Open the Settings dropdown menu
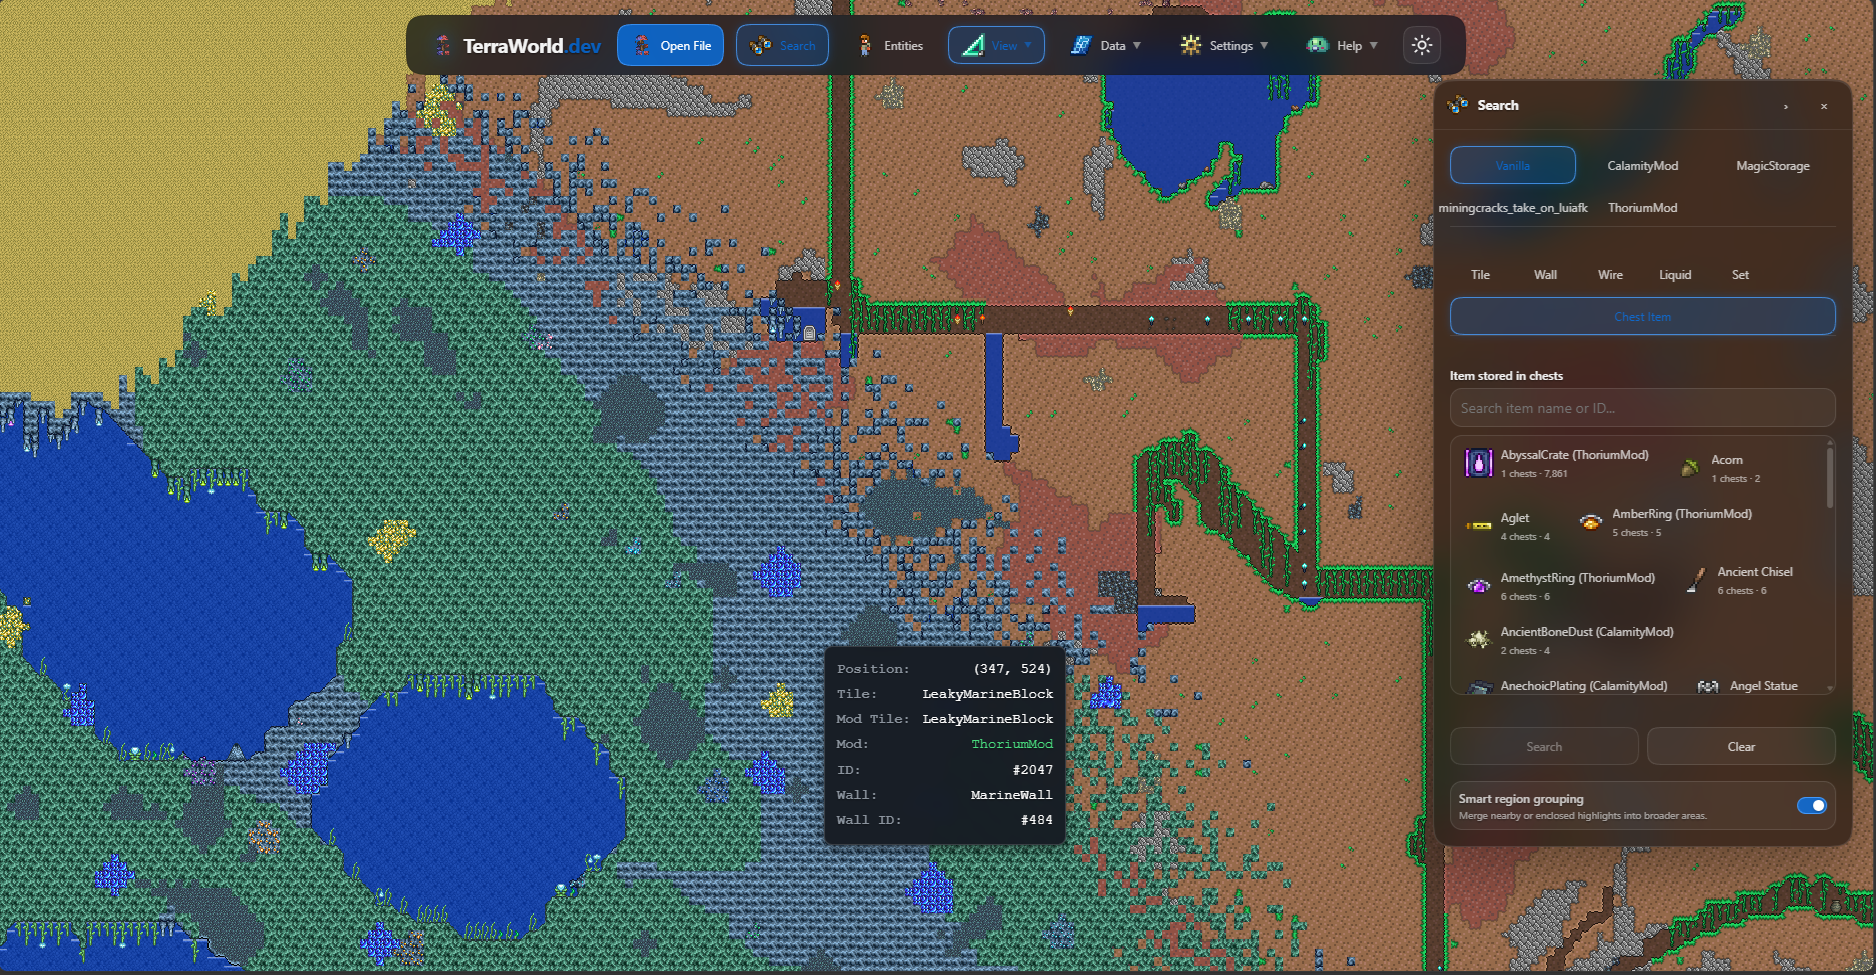 pos(1224,45)
